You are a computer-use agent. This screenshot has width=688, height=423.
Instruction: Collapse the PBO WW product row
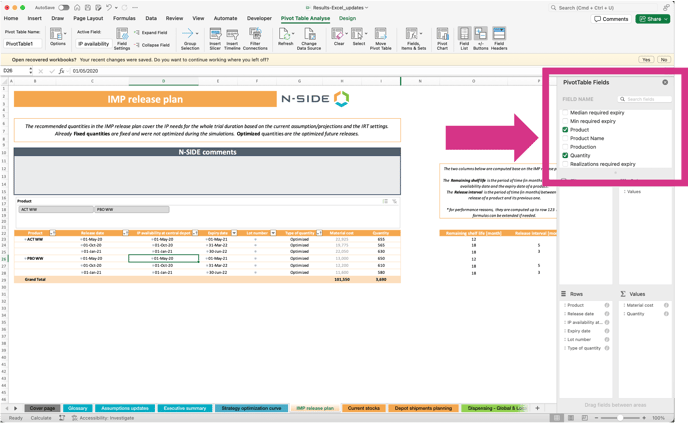tap(25, 258)
